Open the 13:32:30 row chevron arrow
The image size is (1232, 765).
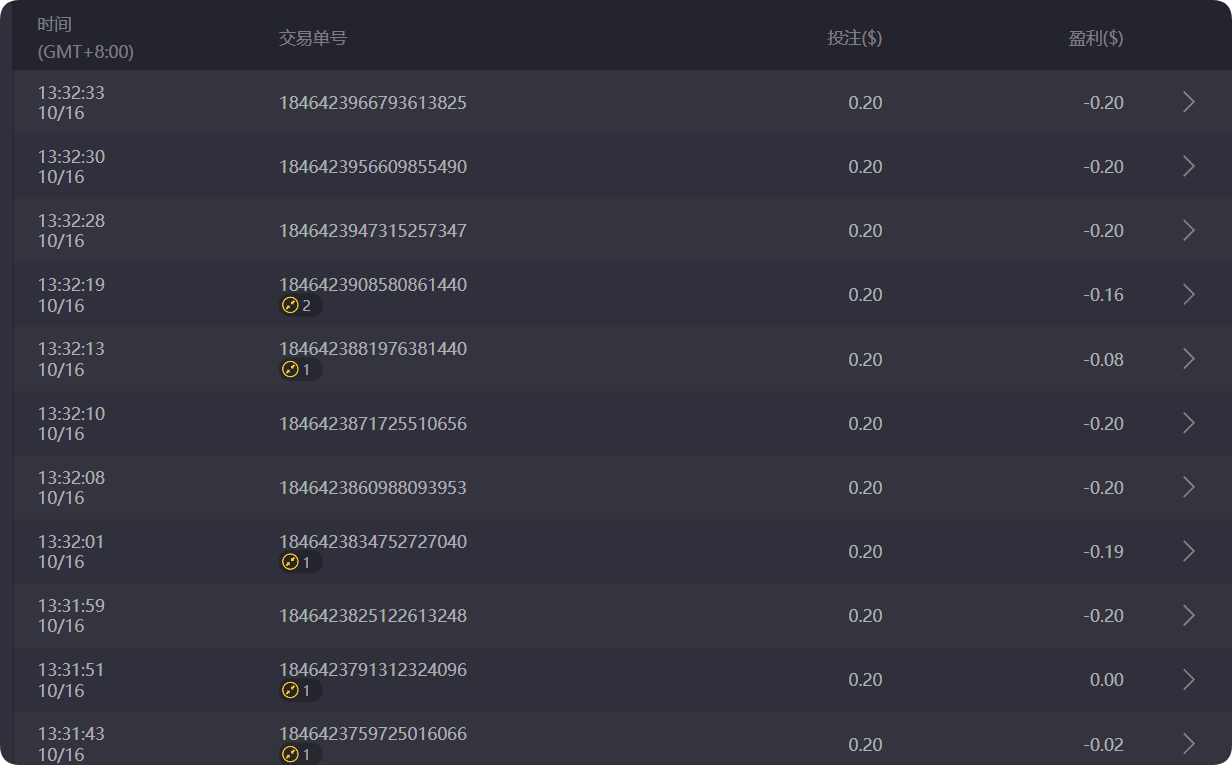pyautogui.click(x=1188, y=166)
